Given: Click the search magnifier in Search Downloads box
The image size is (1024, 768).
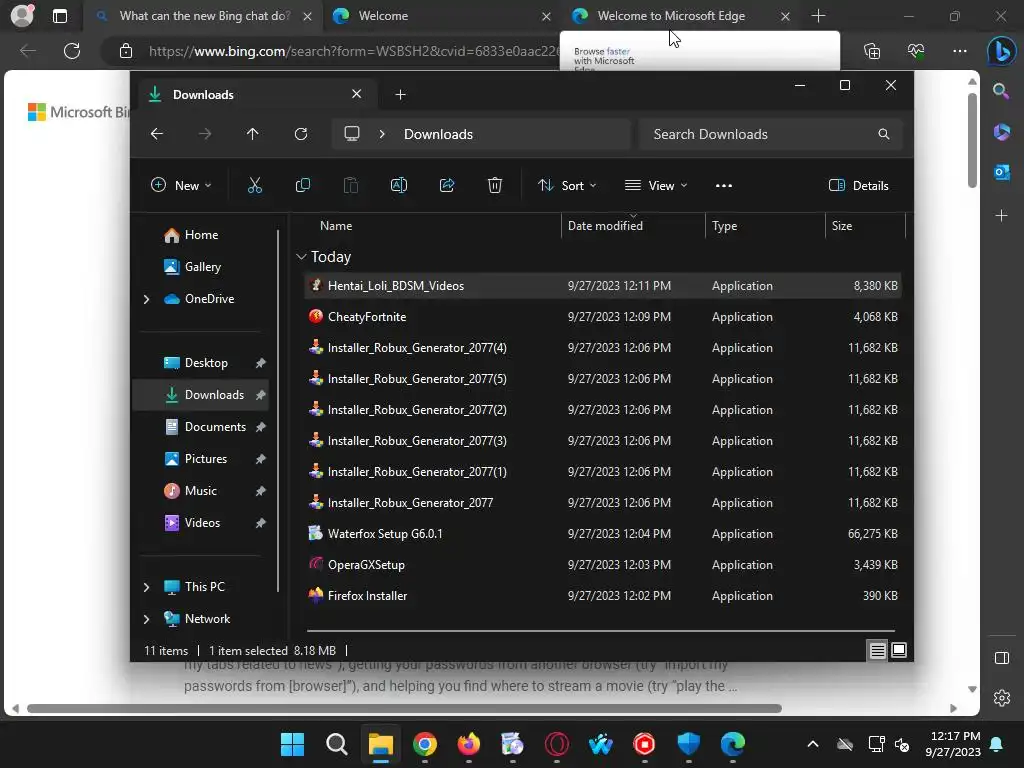Looking at the screenshot, I should (884, 134).
